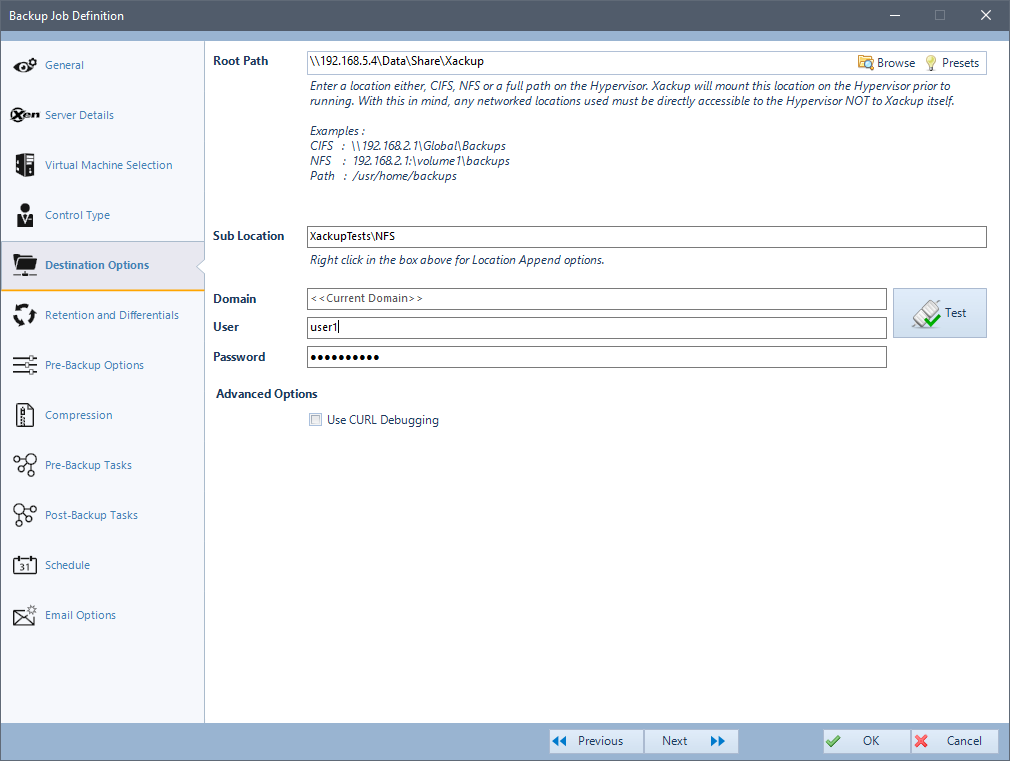This screenshot has height=761, width=1010.
Task: Click the Pre-Backup Tasks nodes icon
Action: pyautogui.click(x=25, y=465)
